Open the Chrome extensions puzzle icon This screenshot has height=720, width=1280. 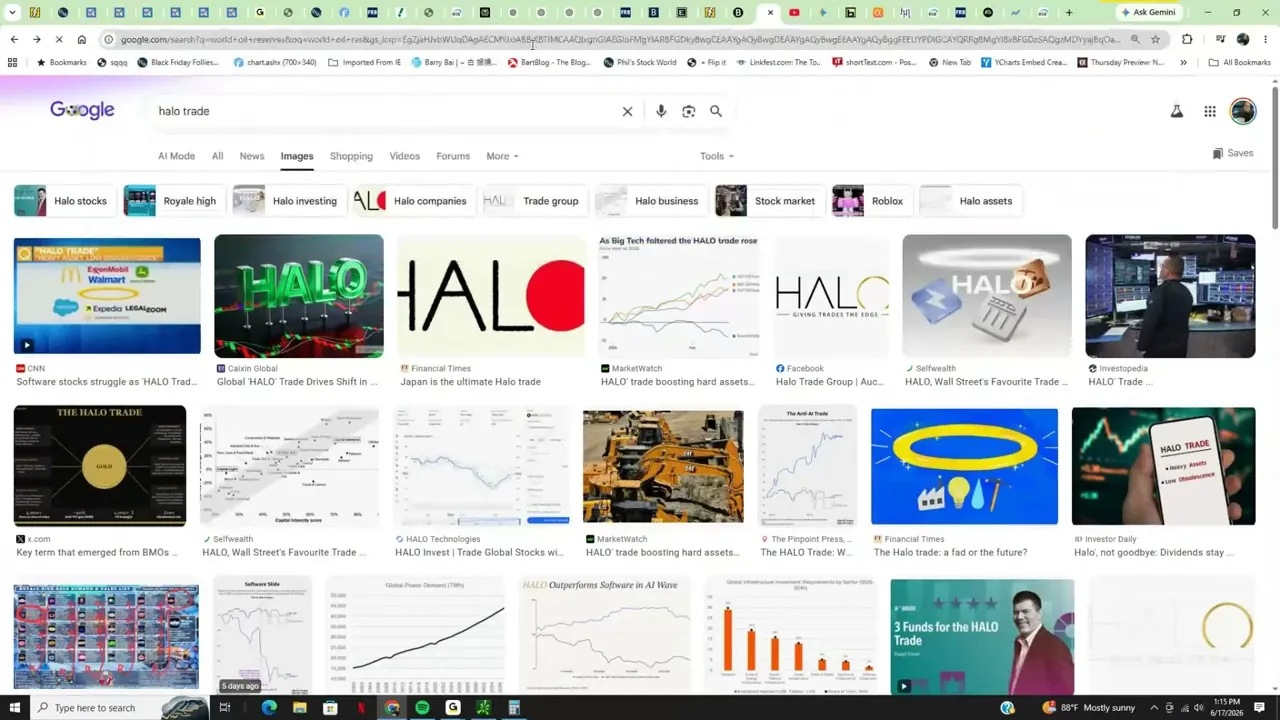tap(1187, 39)
